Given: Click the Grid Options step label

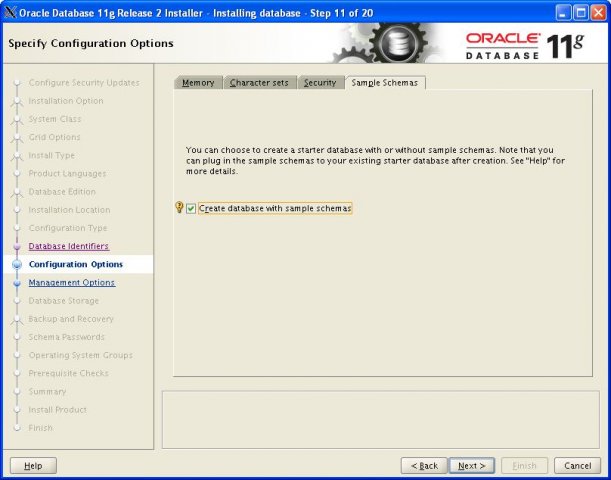Looking at the screenshot, I should [54, 137].
